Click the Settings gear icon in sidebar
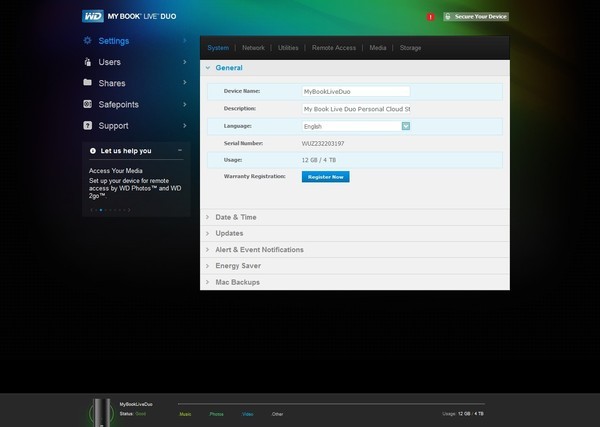This screenshot has width=600, height=427. (x=88, y=41)
